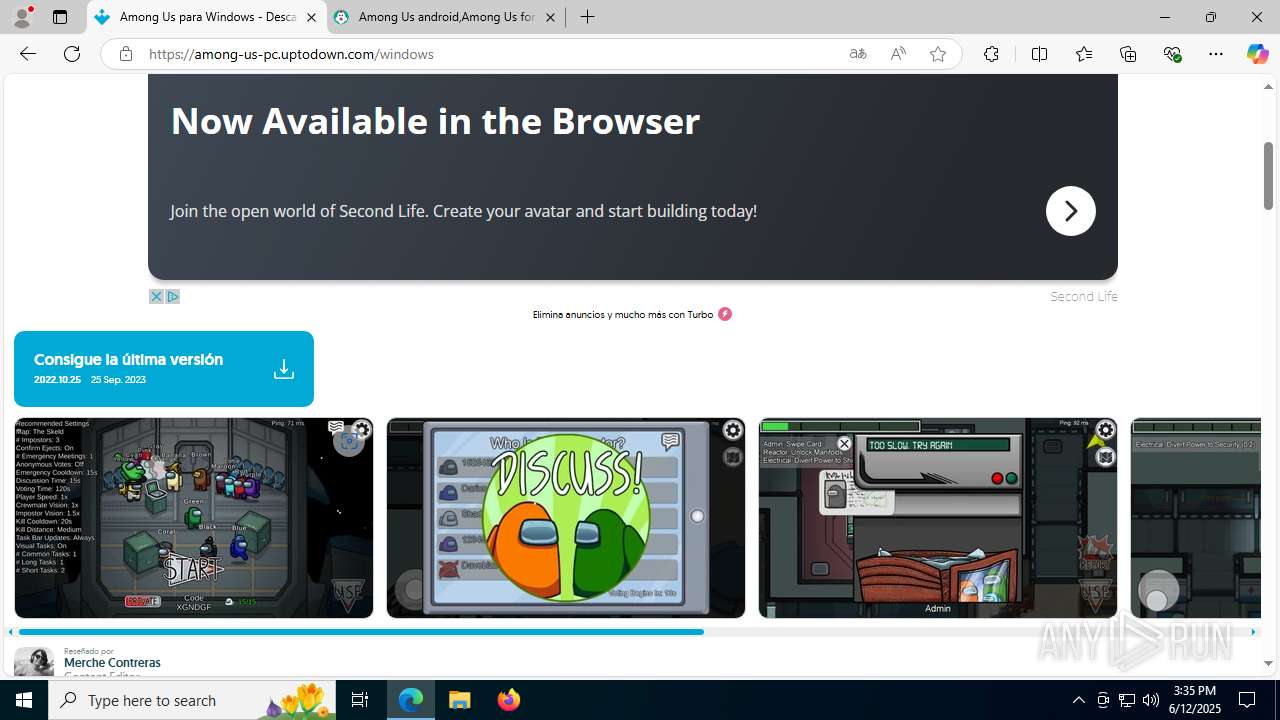Click 'Consigue la última versión' download button
This screenshot has width=1280, height=720.
point(164,369)
